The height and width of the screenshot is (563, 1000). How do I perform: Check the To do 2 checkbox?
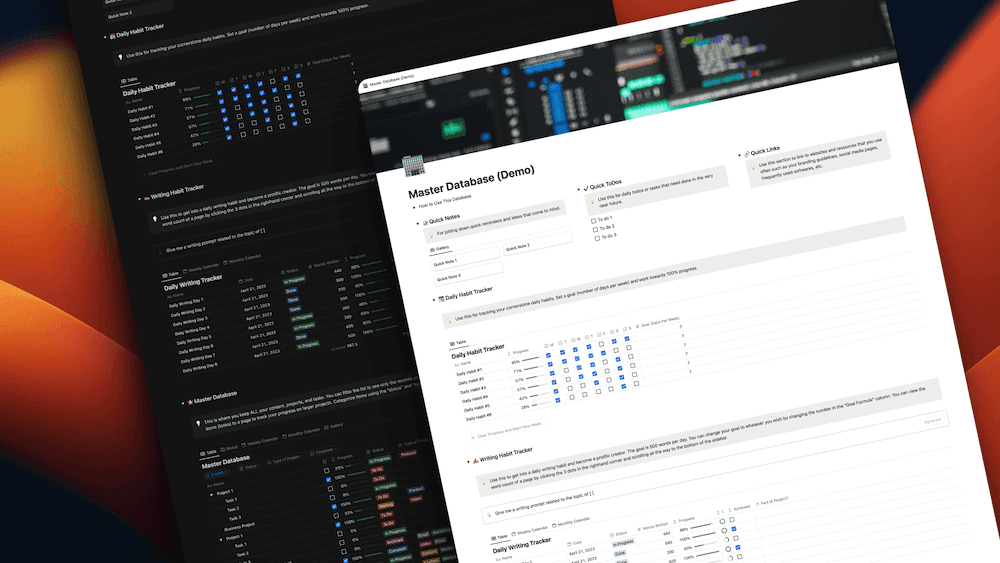[x=595, y=230]
